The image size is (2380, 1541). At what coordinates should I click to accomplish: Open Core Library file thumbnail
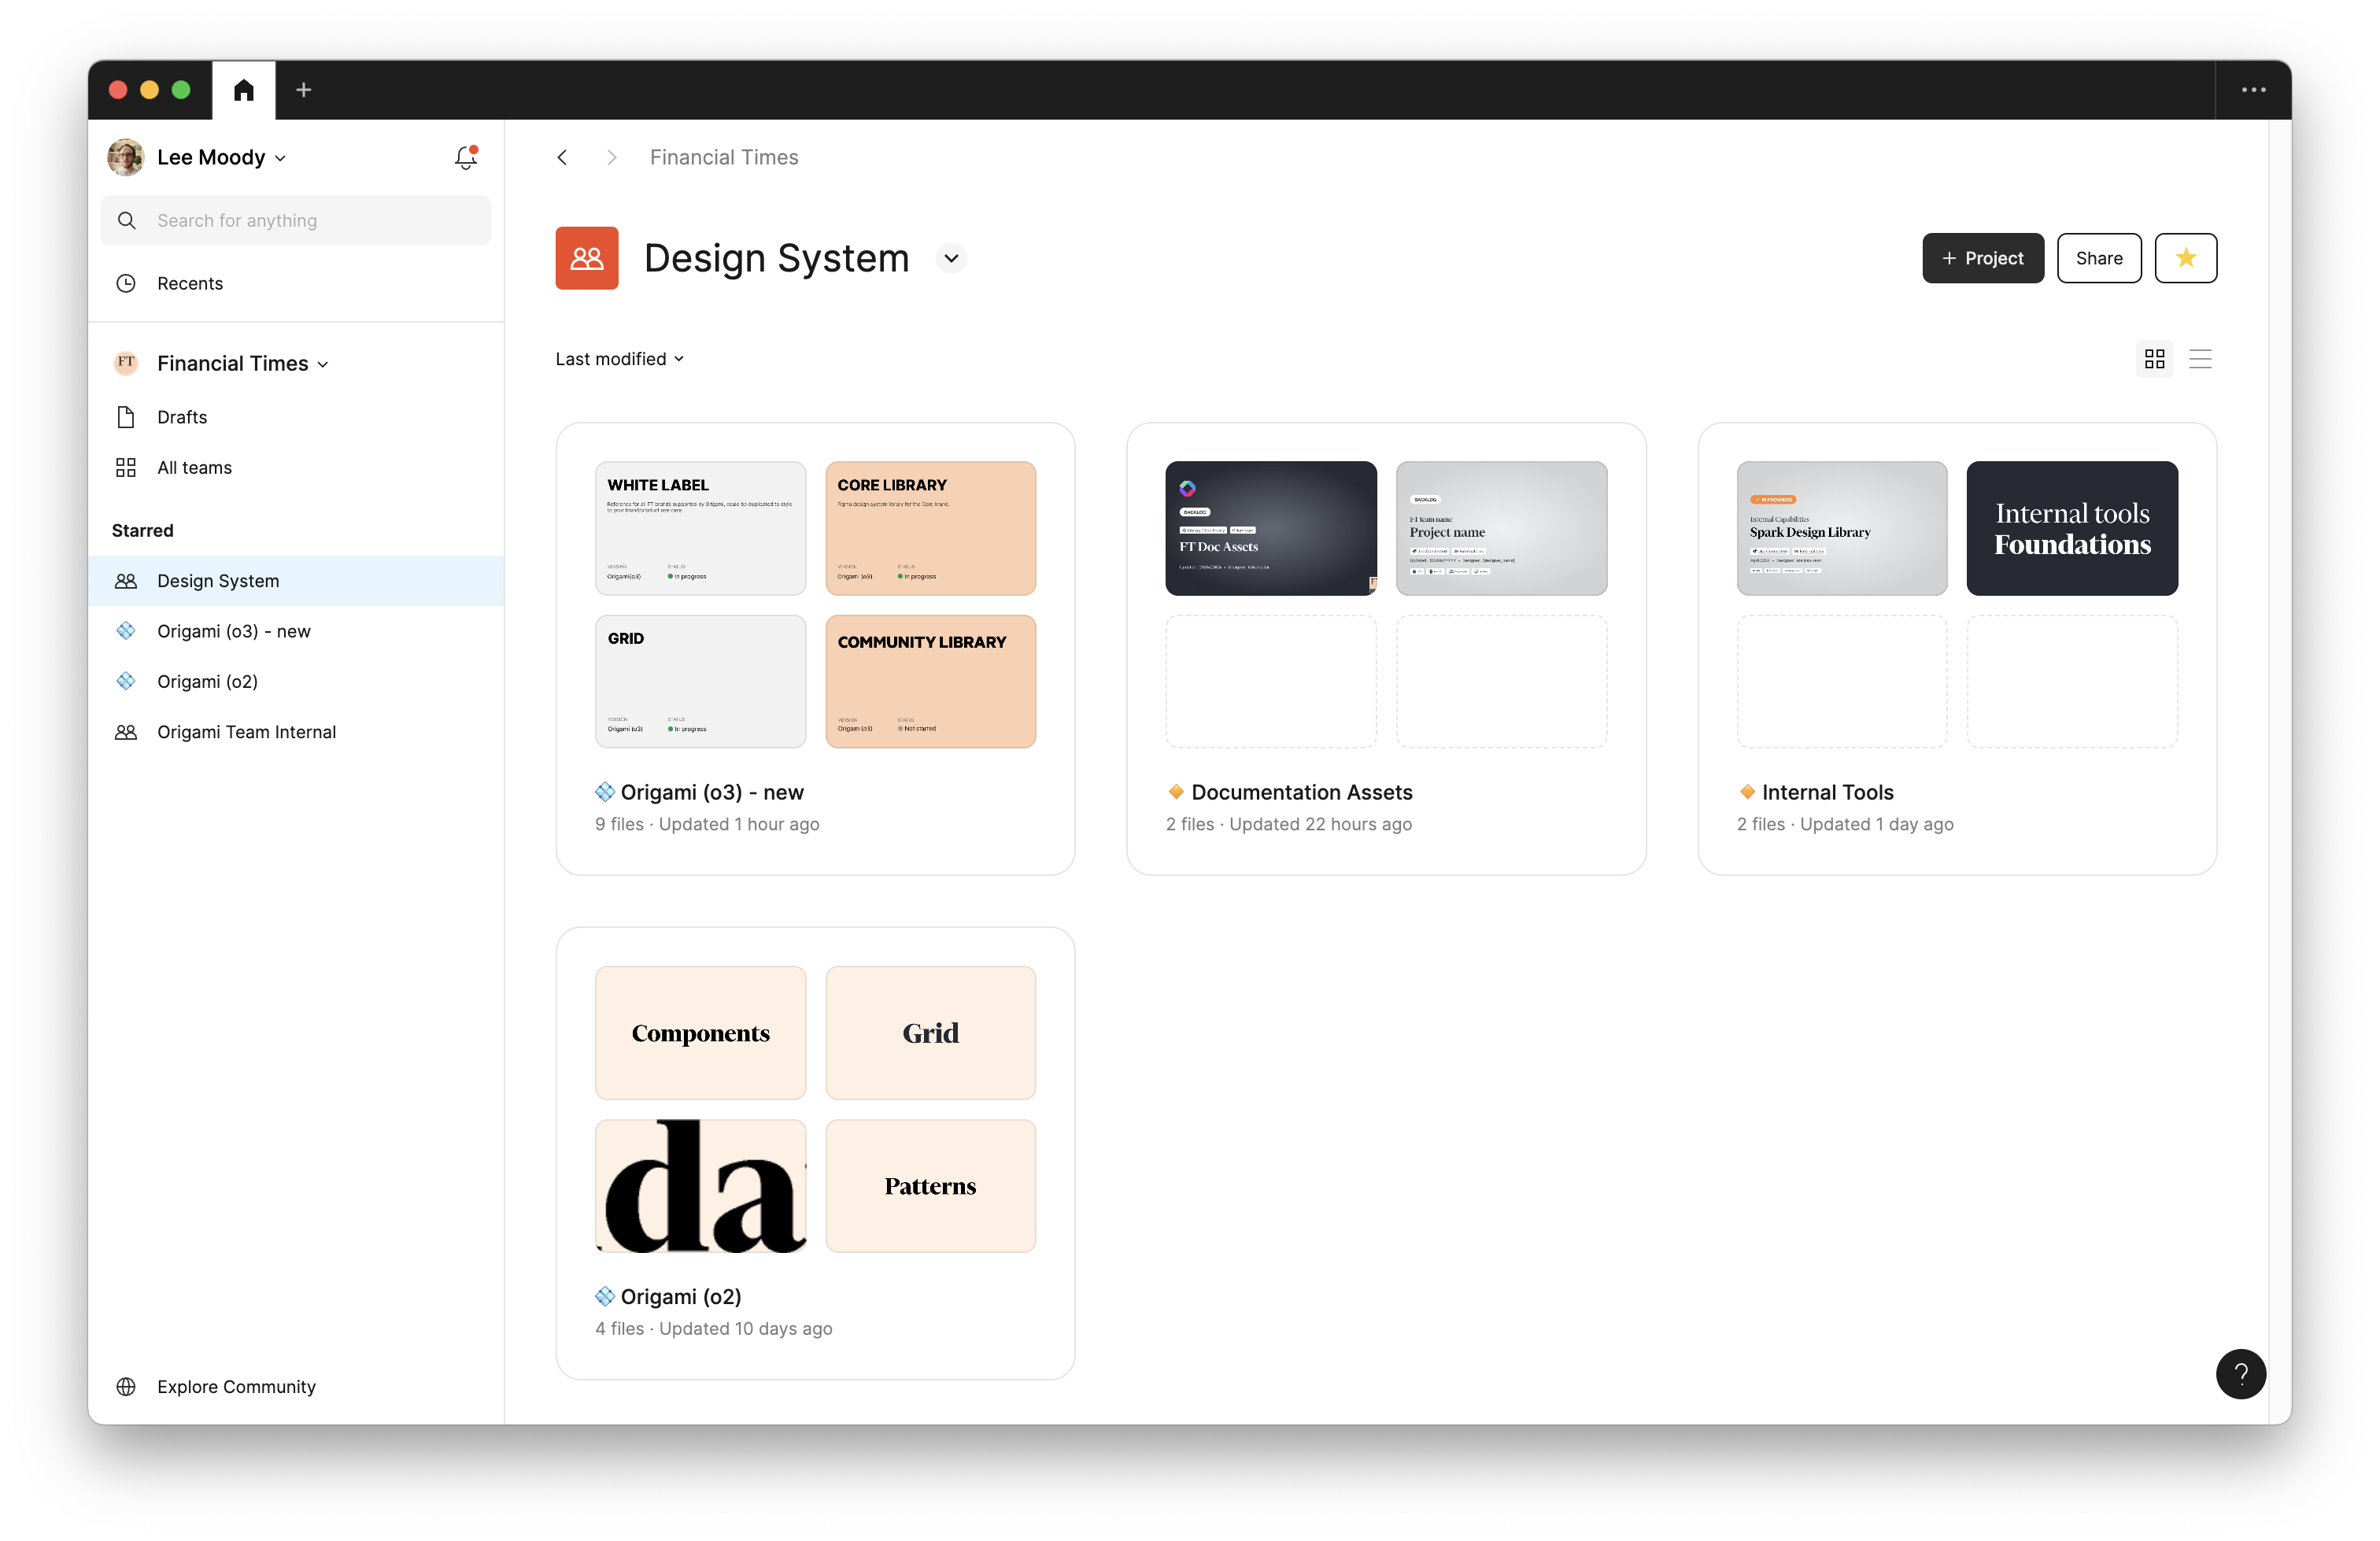point(930,528)
